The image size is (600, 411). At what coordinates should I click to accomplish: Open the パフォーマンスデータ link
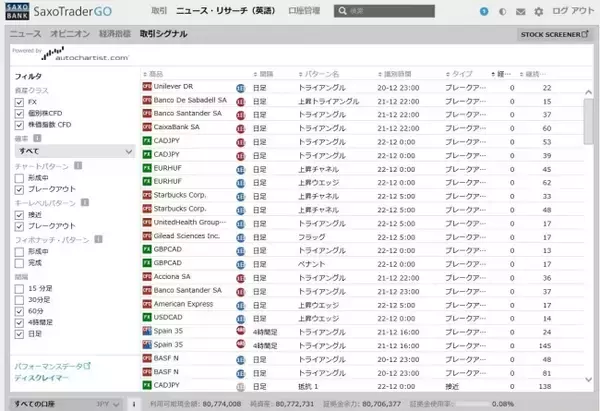click(52, 366)
